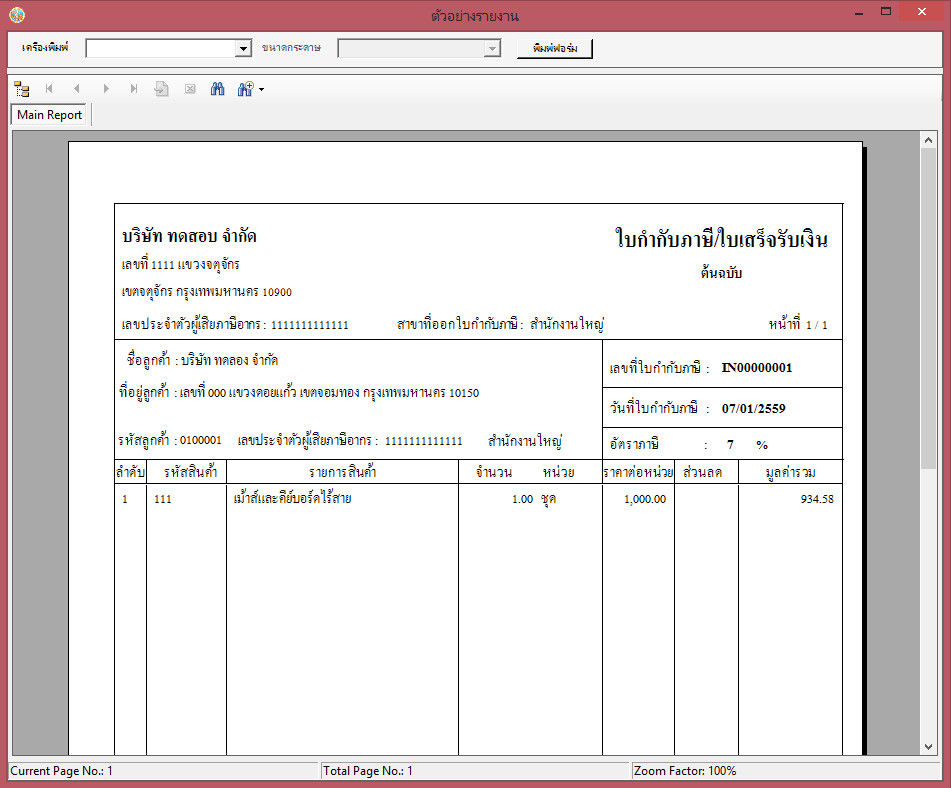The height and width of the screenshot is (788, 951).
Task: Click the title ใบกำกับภาษี/ใบเสร็จรับเงิน
Action: [x=722, y=238]
